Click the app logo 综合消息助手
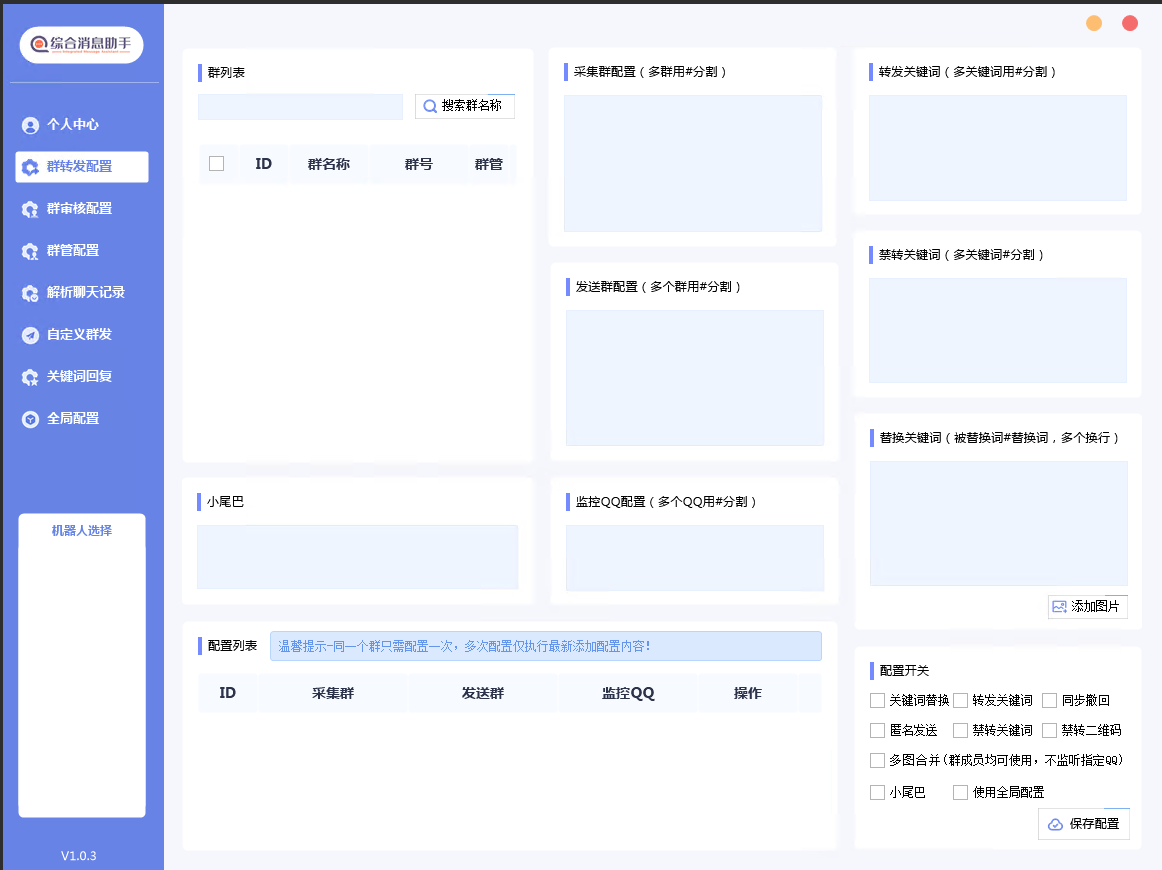Image resolution: width=1162 pixels, height=870 pixels. (82, 44)
